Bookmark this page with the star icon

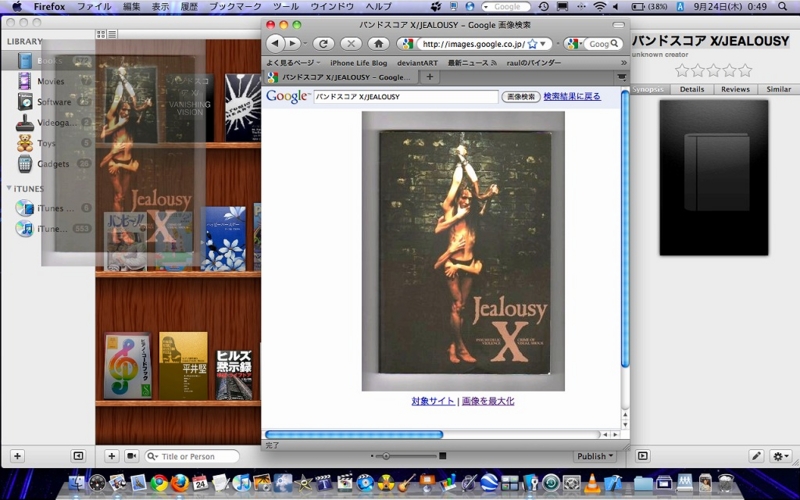[532, 44]
